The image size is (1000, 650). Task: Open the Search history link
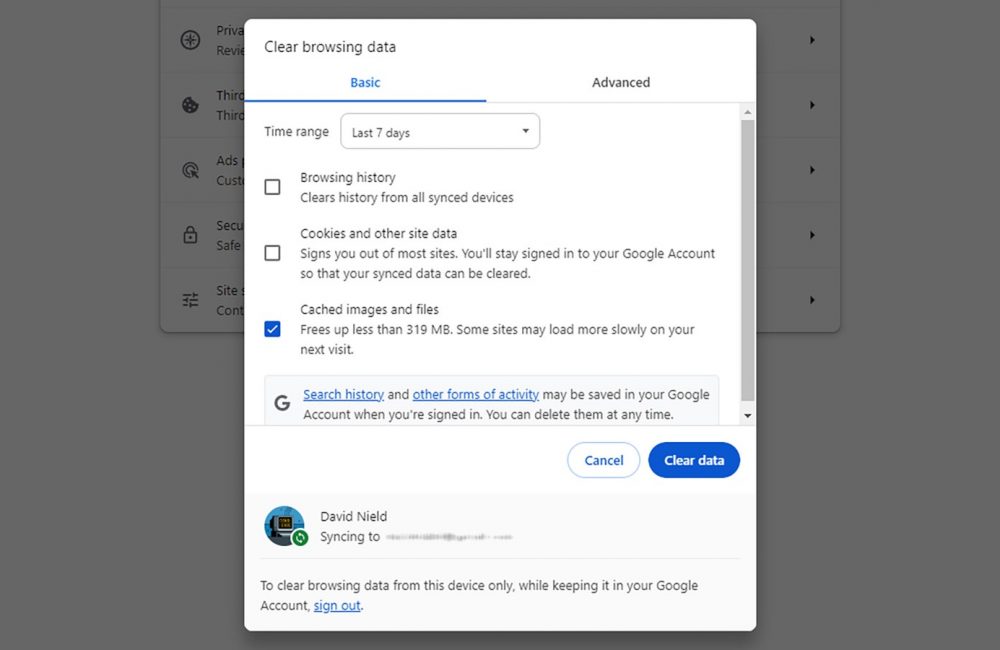343,395
